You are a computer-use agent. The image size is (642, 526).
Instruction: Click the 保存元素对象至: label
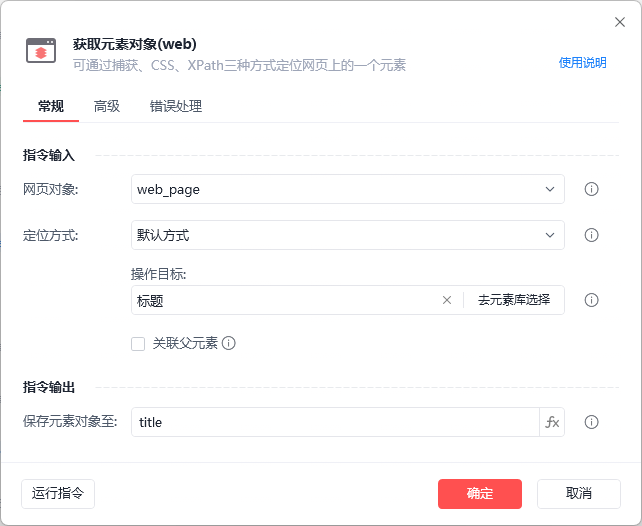click(x=70, y=421)
